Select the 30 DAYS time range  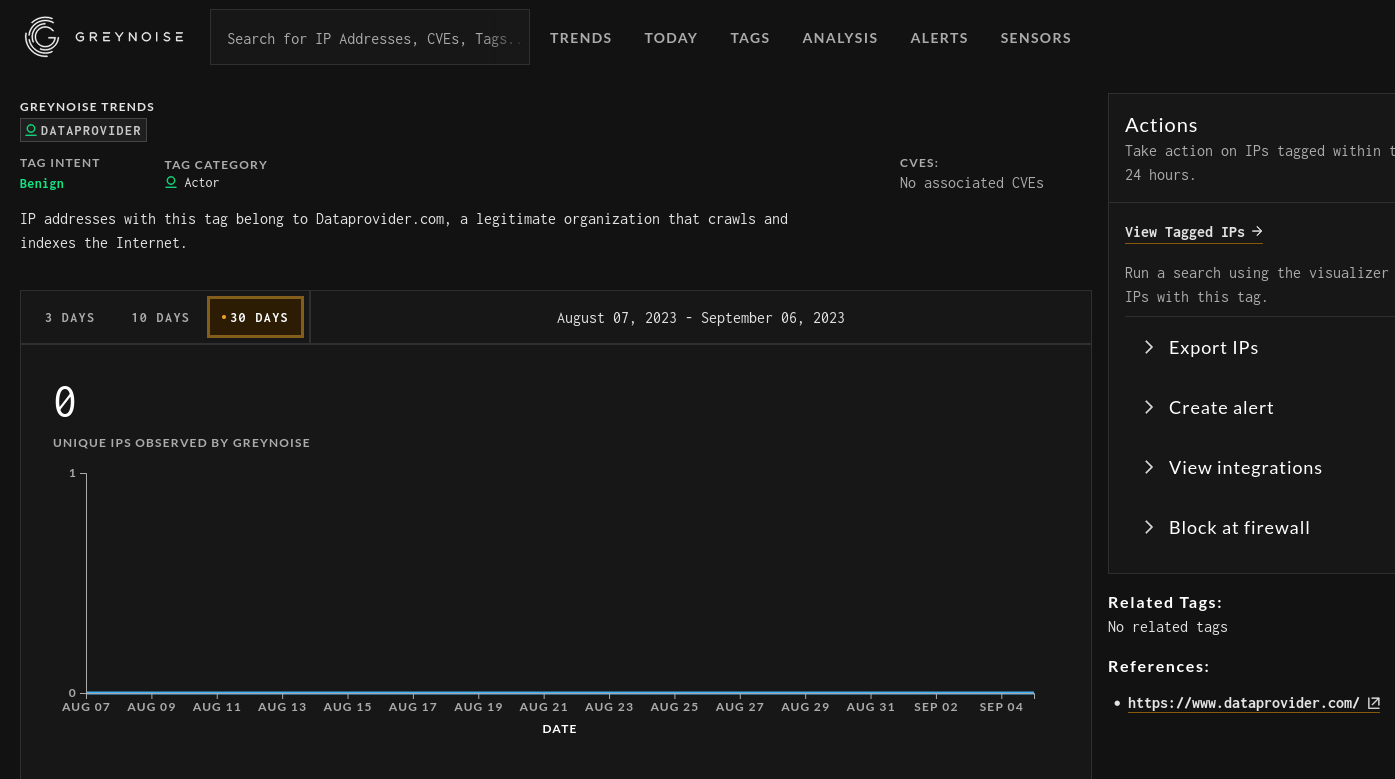pyautogui.click(x=255, y=317)
